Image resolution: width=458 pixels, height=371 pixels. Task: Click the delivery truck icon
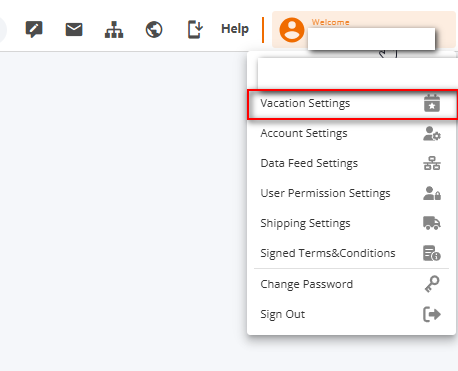[x=432, y=223]
